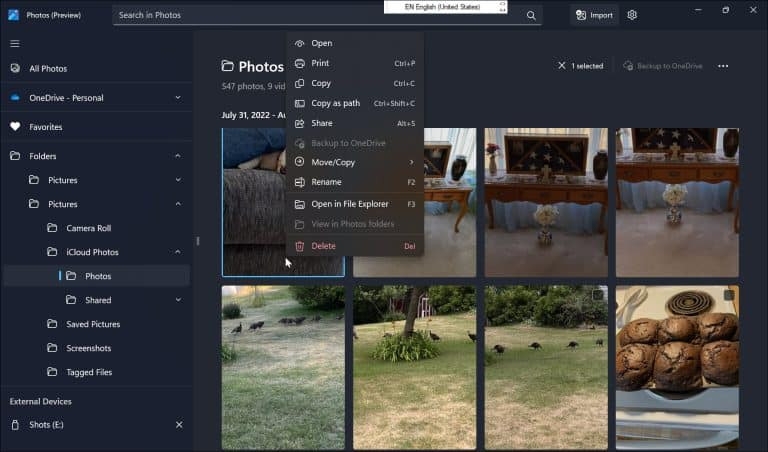Click the Camera Roll folder icon
The image size is (768, 452).
pyautogui.click(x=52, y=228)
